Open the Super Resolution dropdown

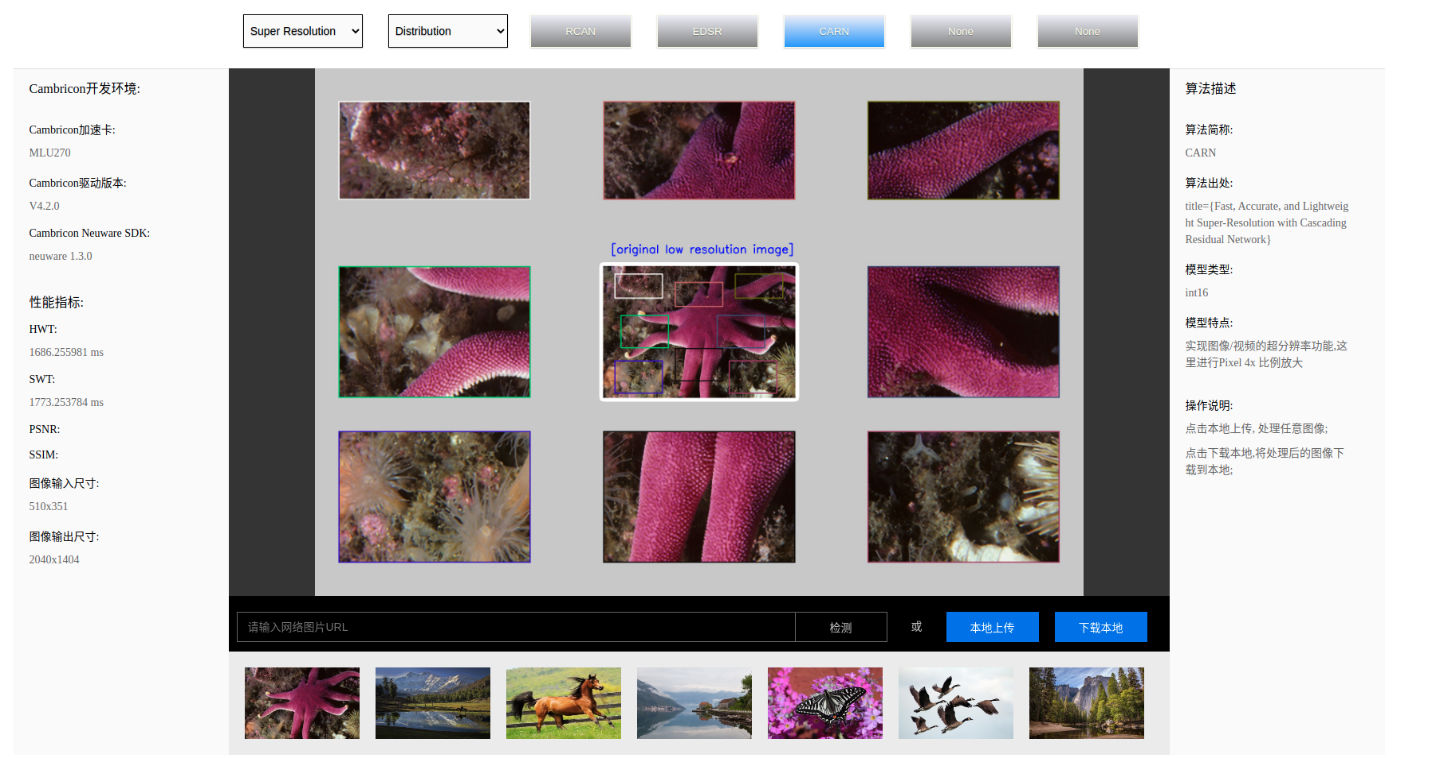coord(302,31)
